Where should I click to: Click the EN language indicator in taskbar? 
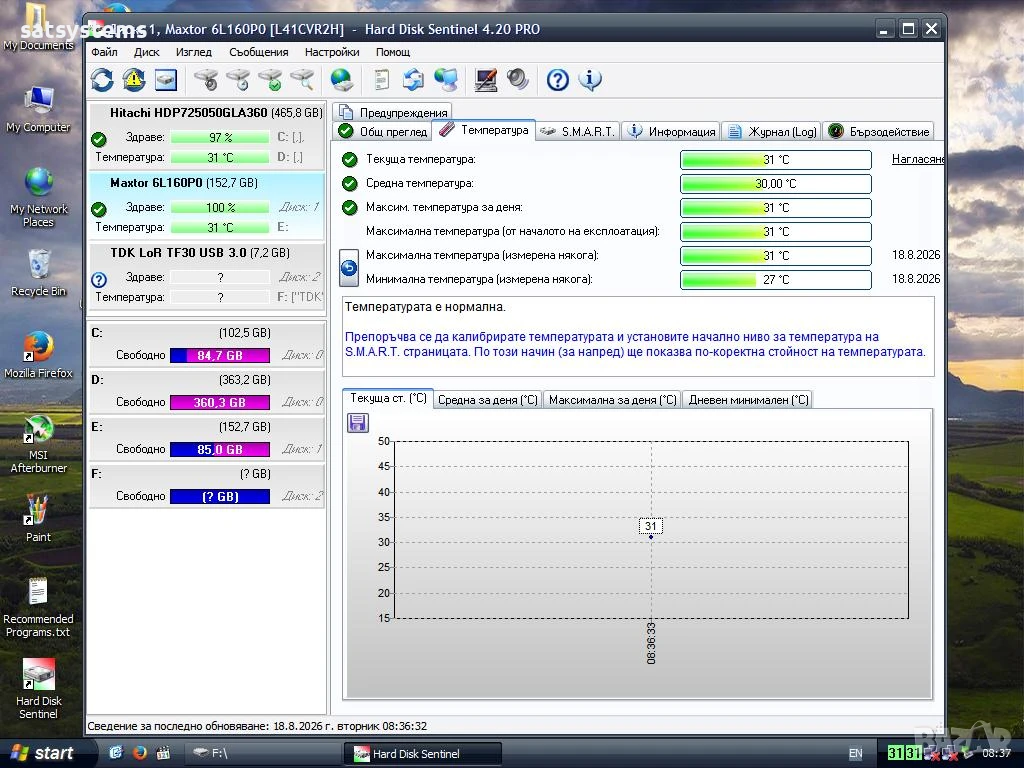coord(856,753)
